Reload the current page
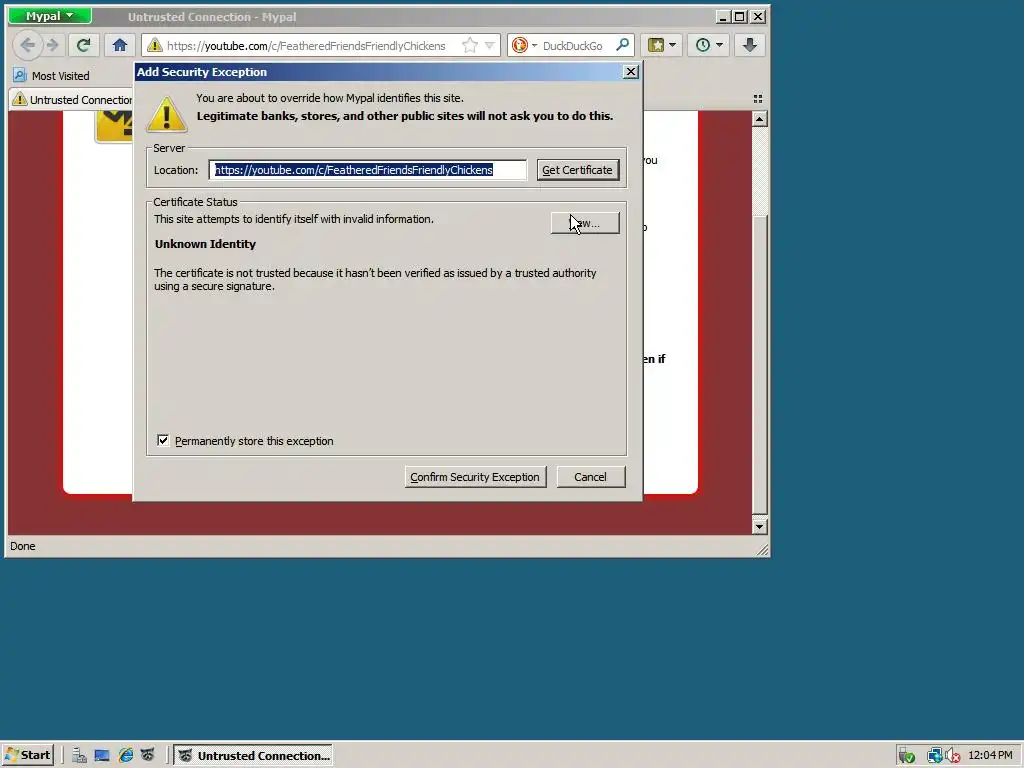1024x768 pixels. tap(83, 45)
